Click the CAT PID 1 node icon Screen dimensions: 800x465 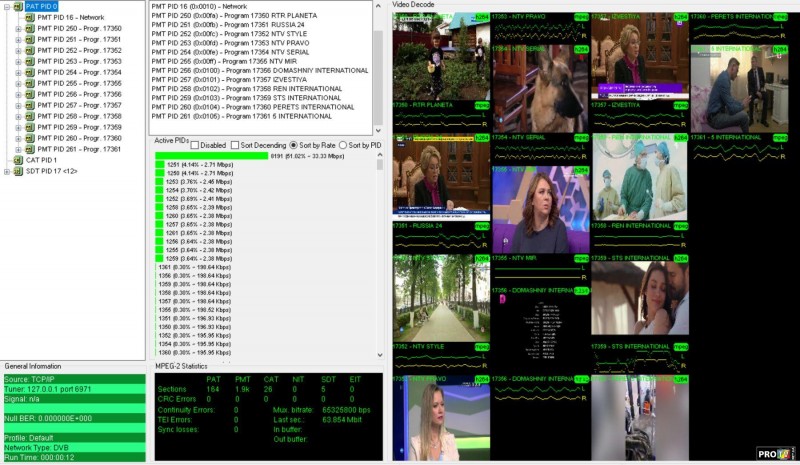coord(19,160)
